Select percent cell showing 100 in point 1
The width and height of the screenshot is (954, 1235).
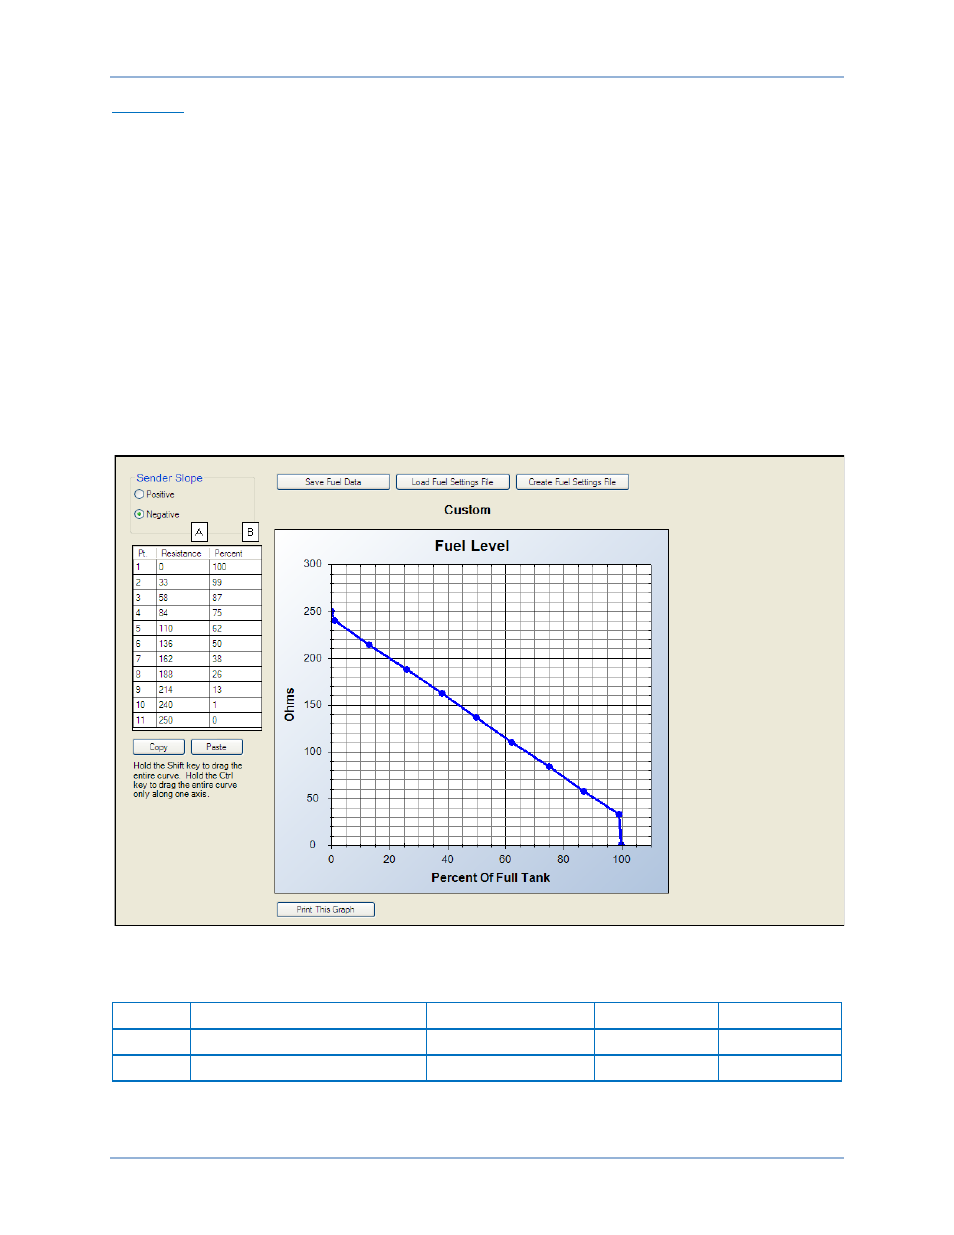coord(235,567)
